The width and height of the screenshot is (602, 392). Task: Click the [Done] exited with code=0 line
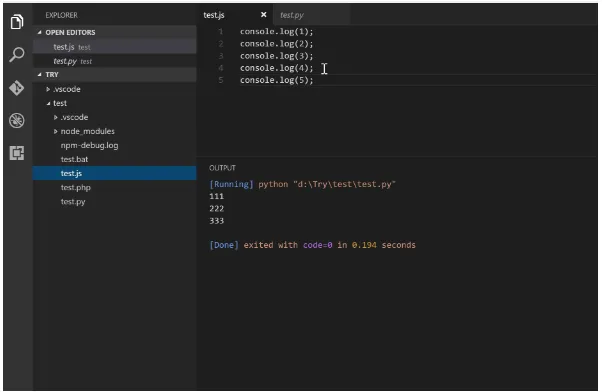(313, 245)
